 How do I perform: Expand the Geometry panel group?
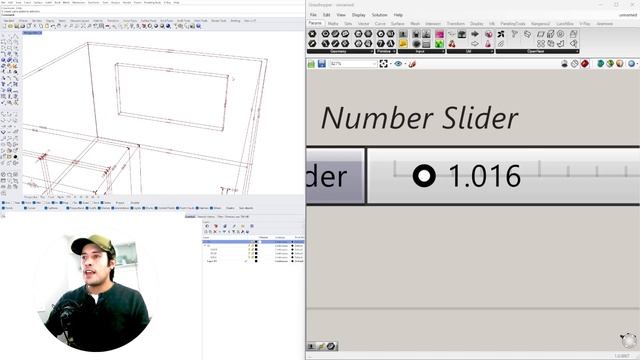371,51
